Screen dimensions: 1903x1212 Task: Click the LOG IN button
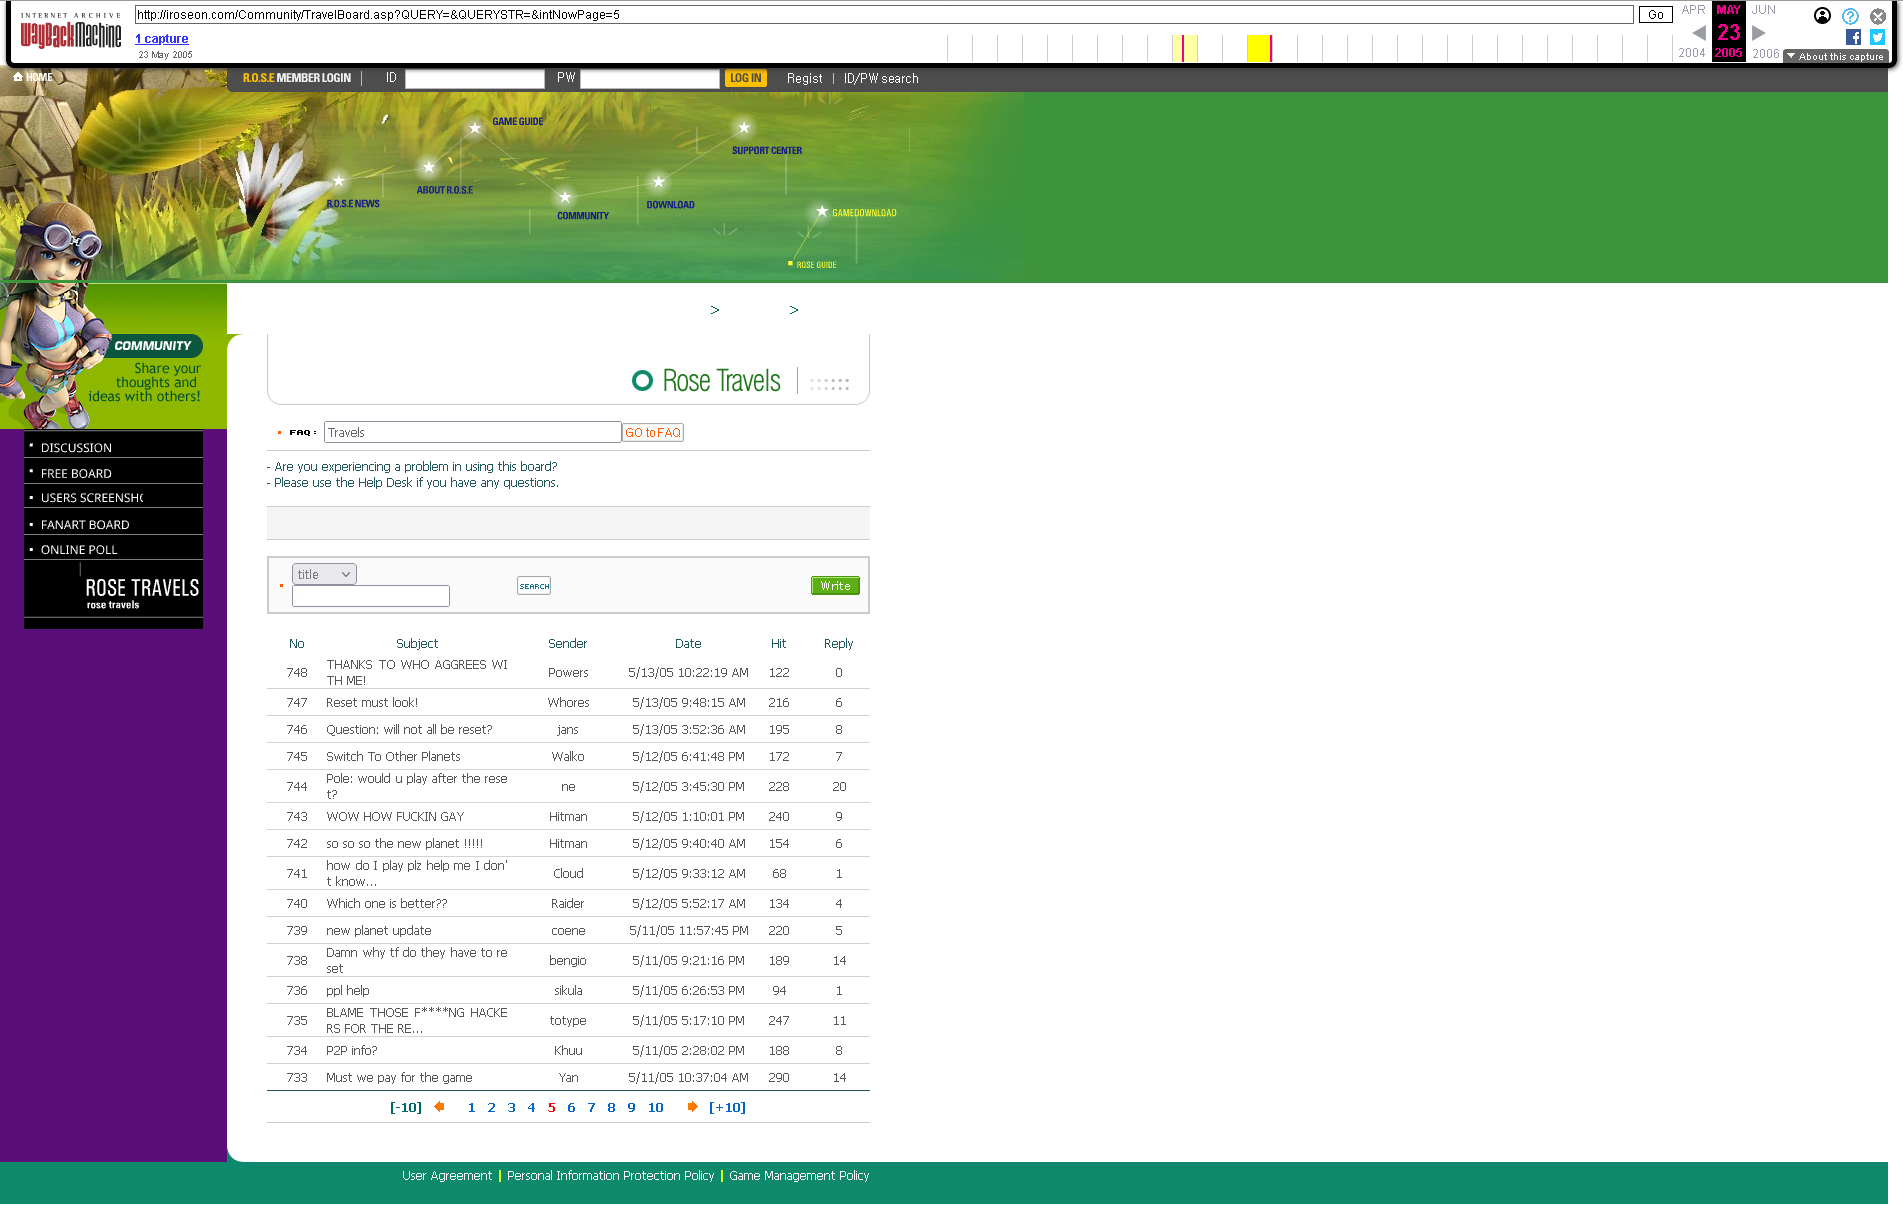pos(746,78)
